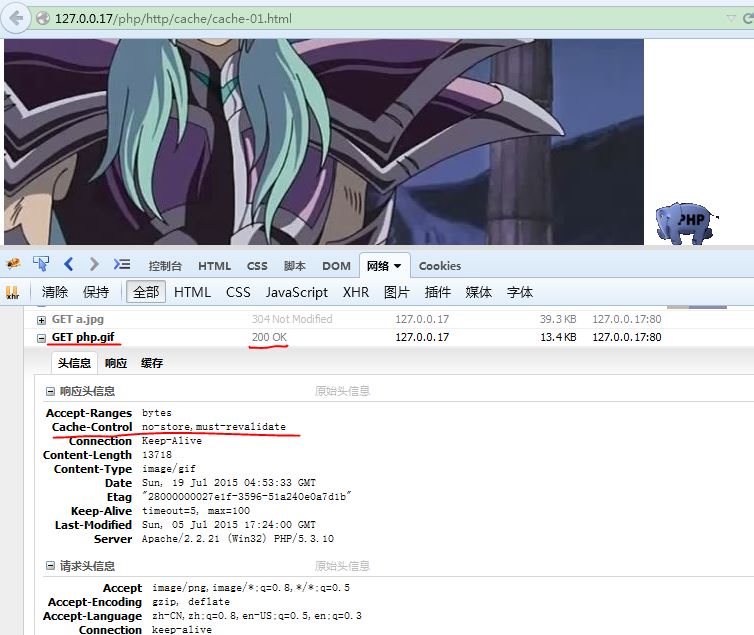The height and width of the screenshot is (635, 754).
Task: Click the reload icon in address bar
Action: tap(748, 19)
